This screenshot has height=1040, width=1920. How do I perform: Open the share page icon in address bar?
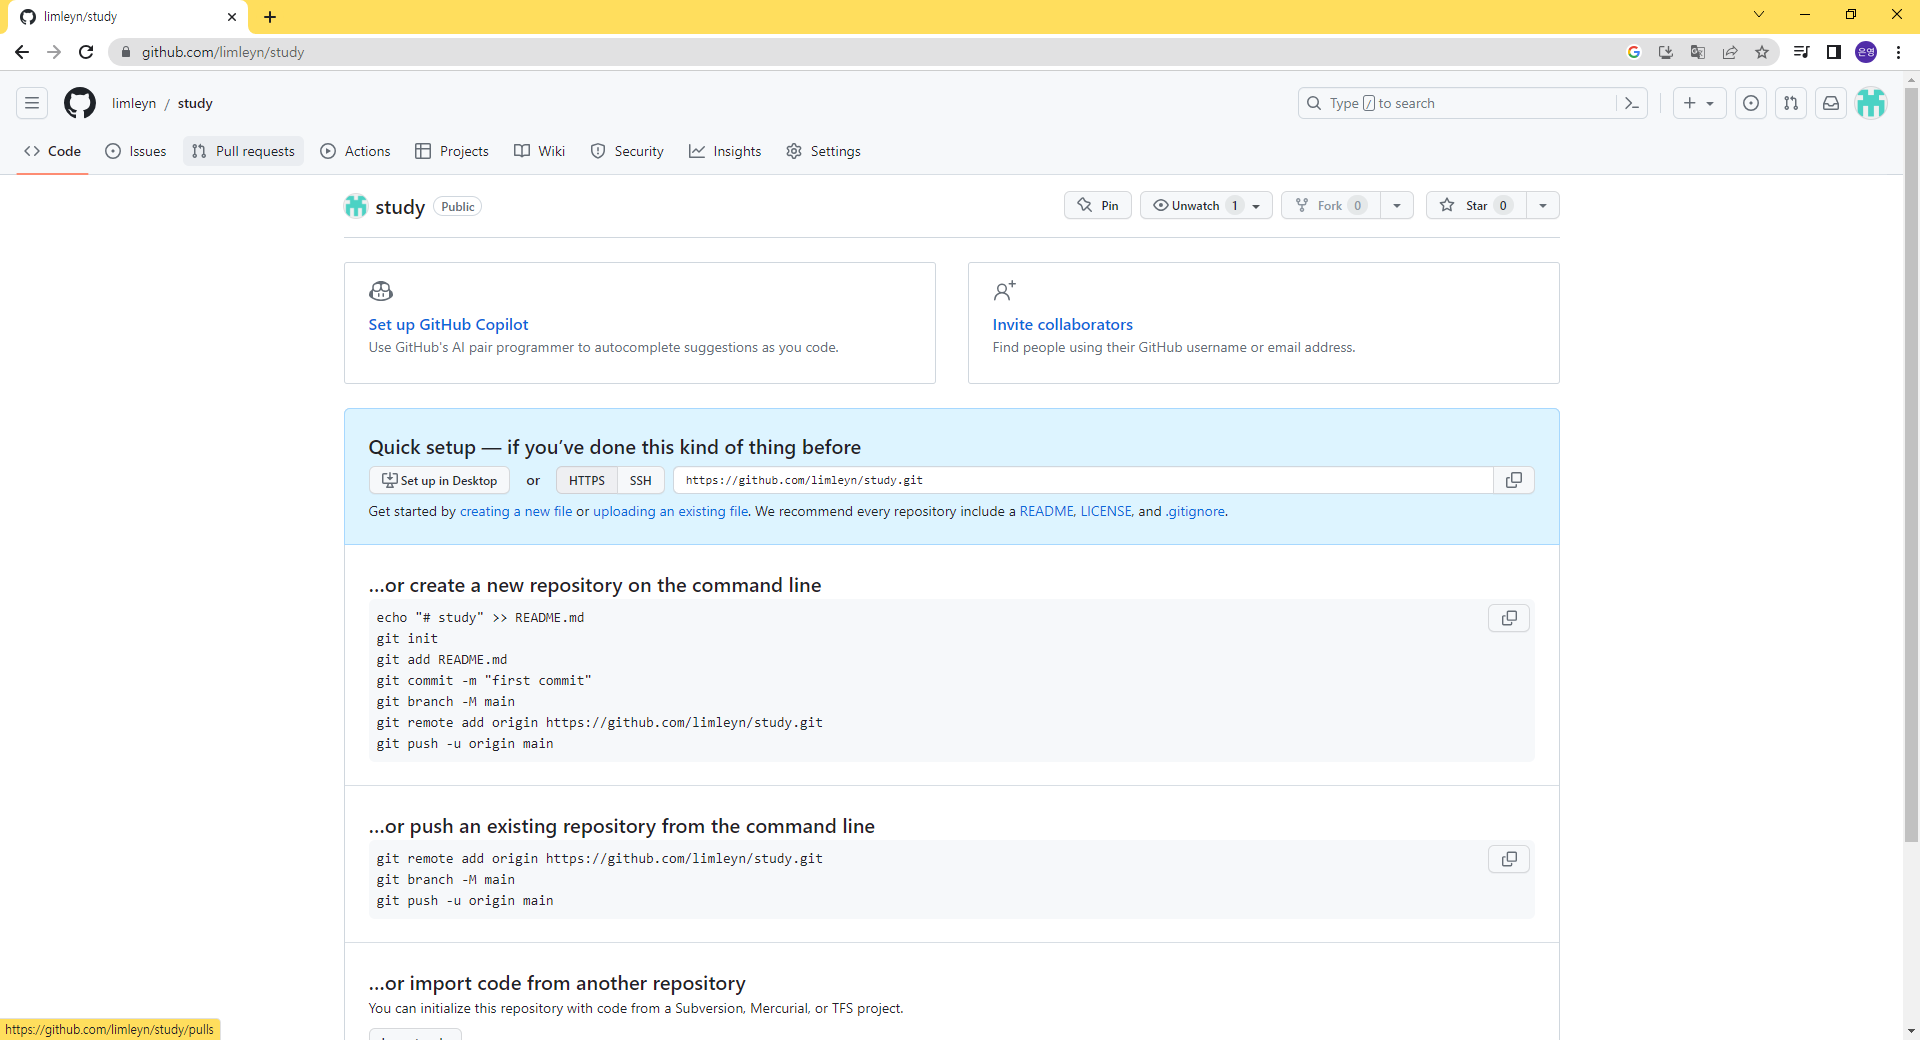1730,52
